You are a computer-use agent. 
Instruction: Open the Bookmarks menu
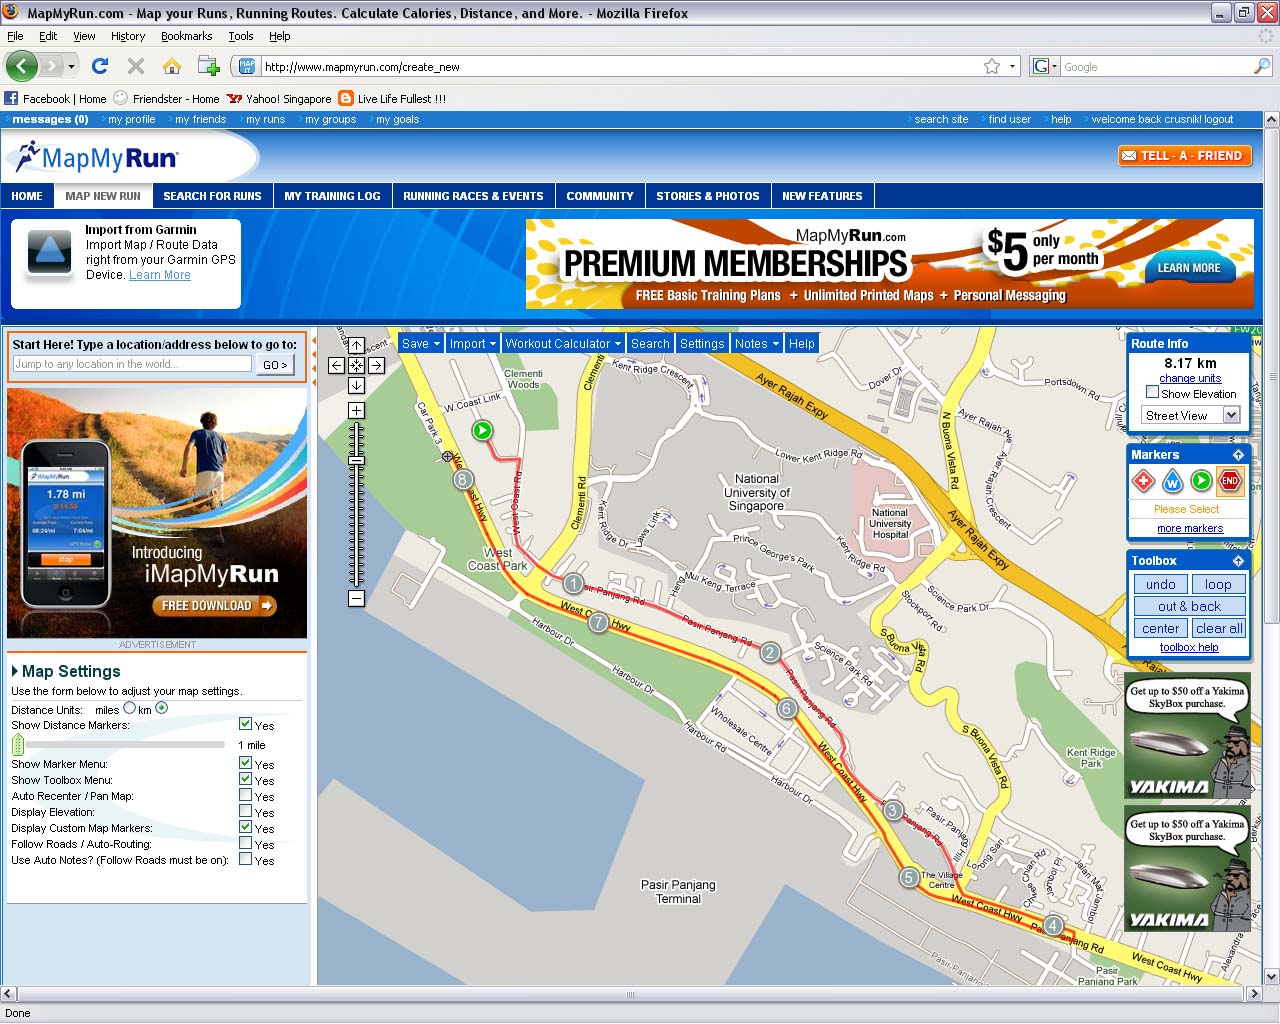click(186, 36)
